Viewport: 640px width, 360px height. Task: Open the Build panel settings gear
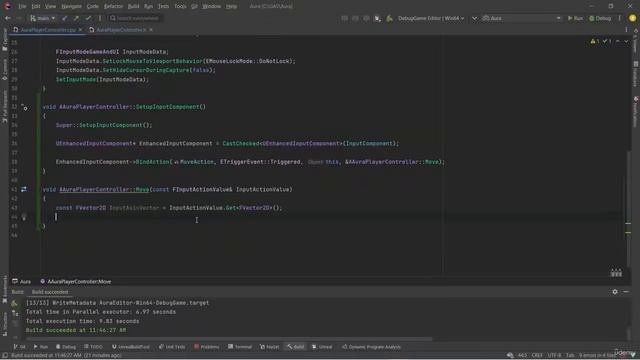pyautogui.click(x=615, y=292)
